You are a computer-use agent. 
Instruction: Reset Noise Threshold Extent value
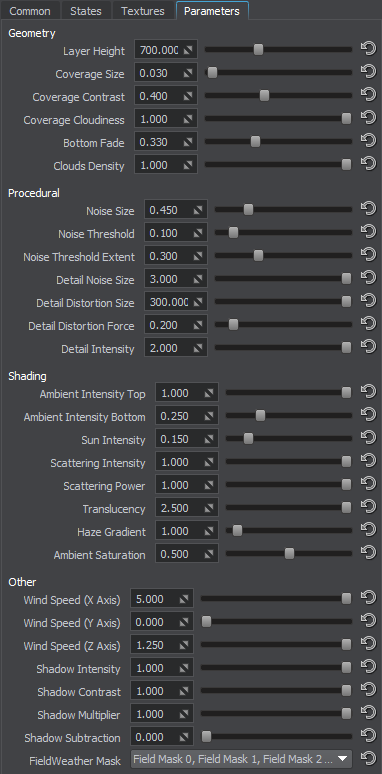tap(368, 255)
